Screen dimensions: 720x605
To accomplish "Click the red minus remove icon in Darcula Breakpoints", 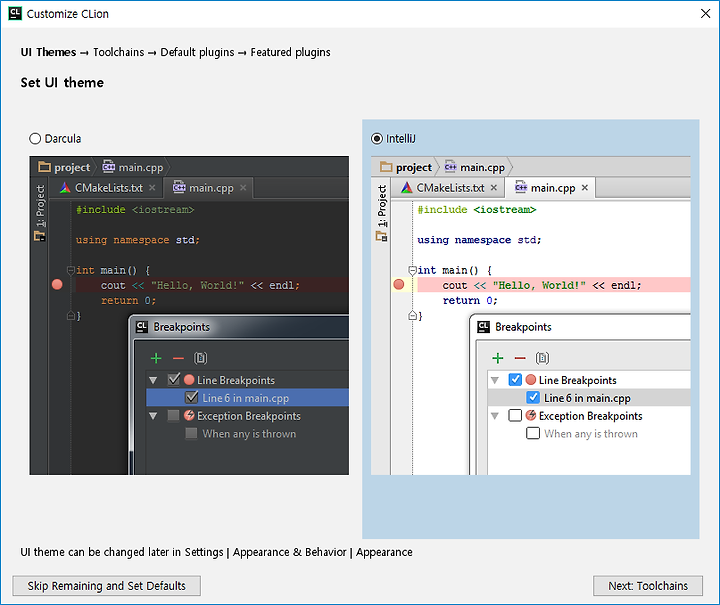I will pos(178,358).
